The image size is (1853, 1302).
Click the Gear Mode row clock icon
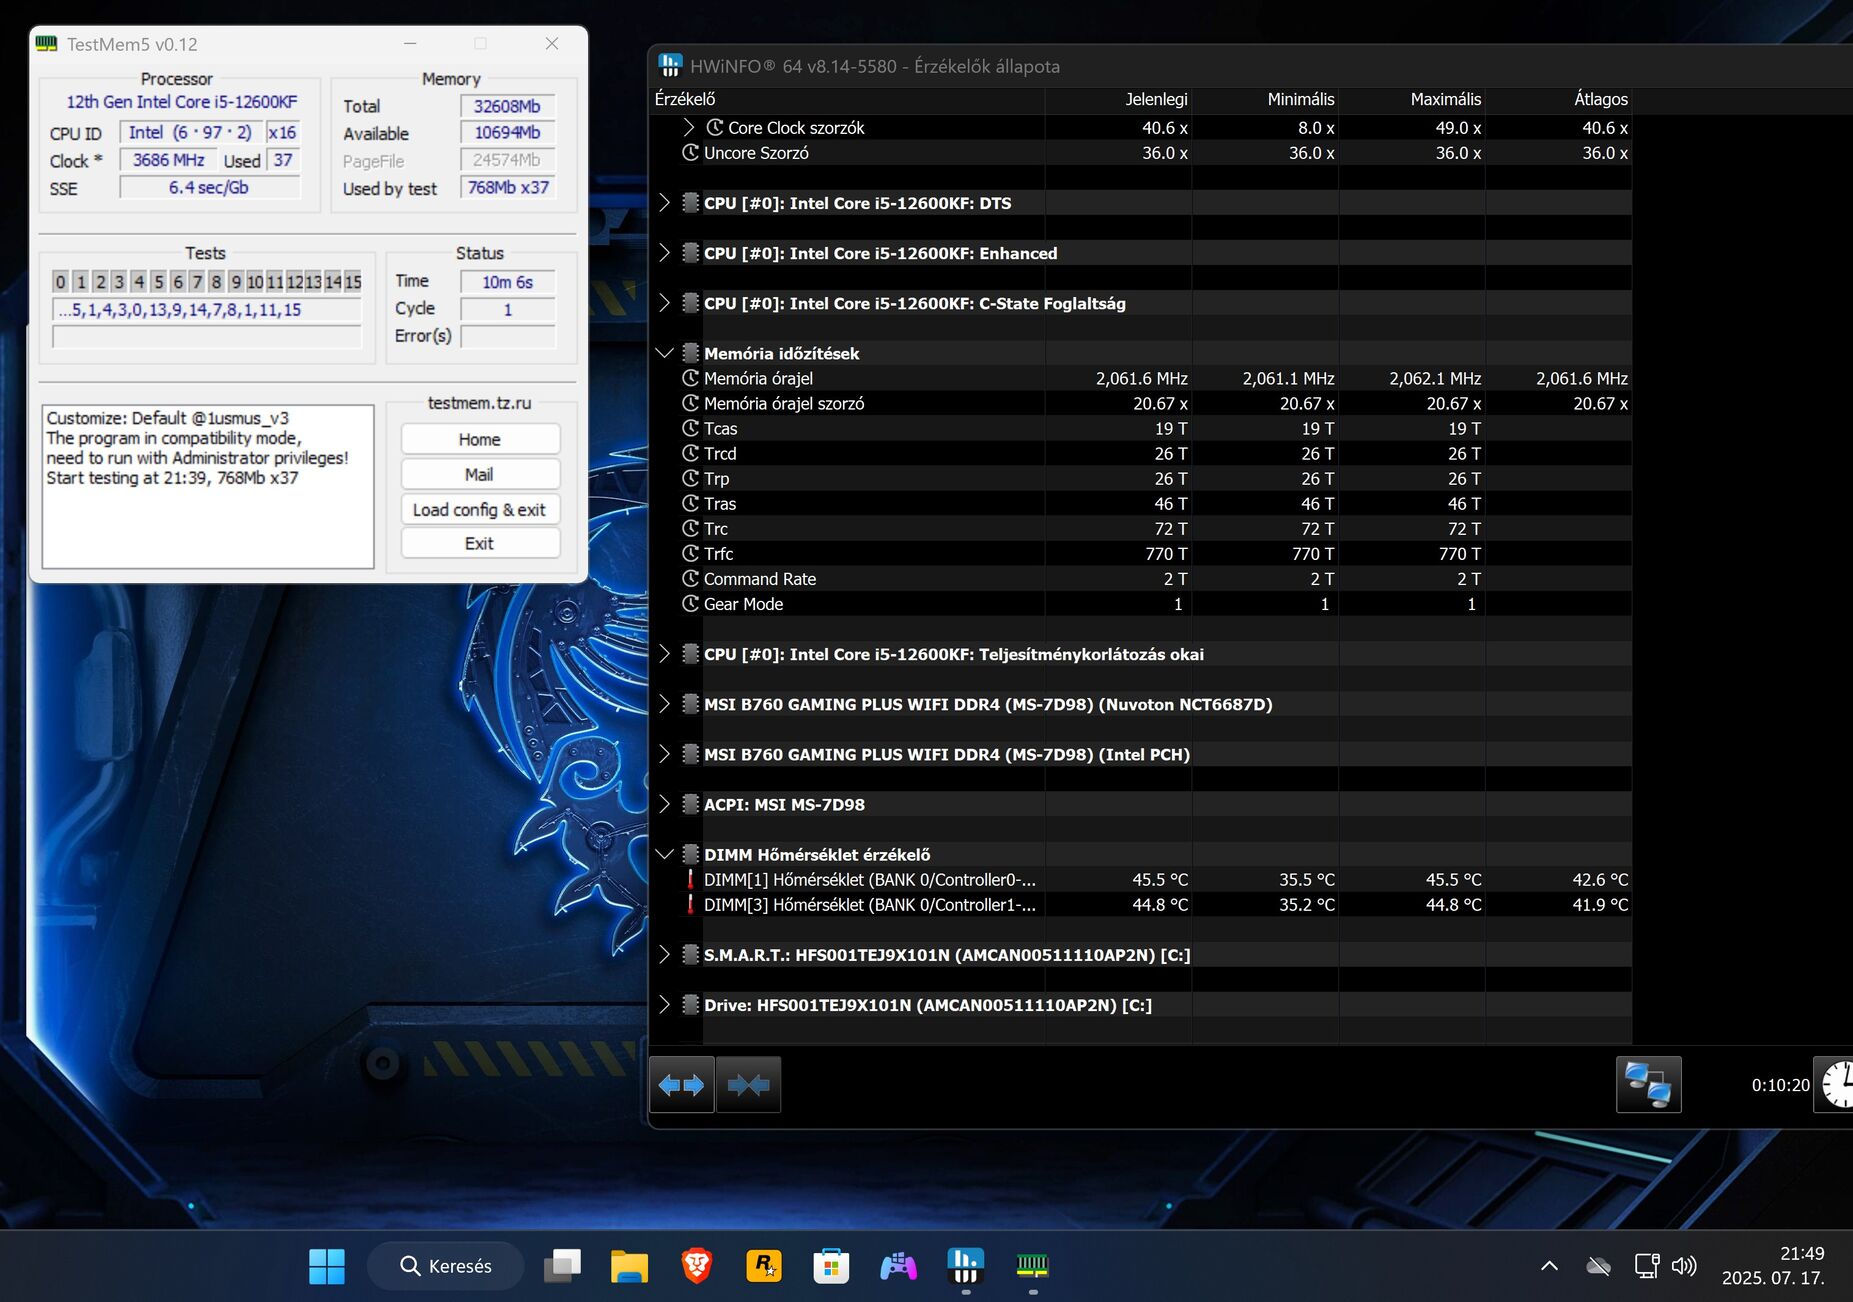click(x=690, y=603)
